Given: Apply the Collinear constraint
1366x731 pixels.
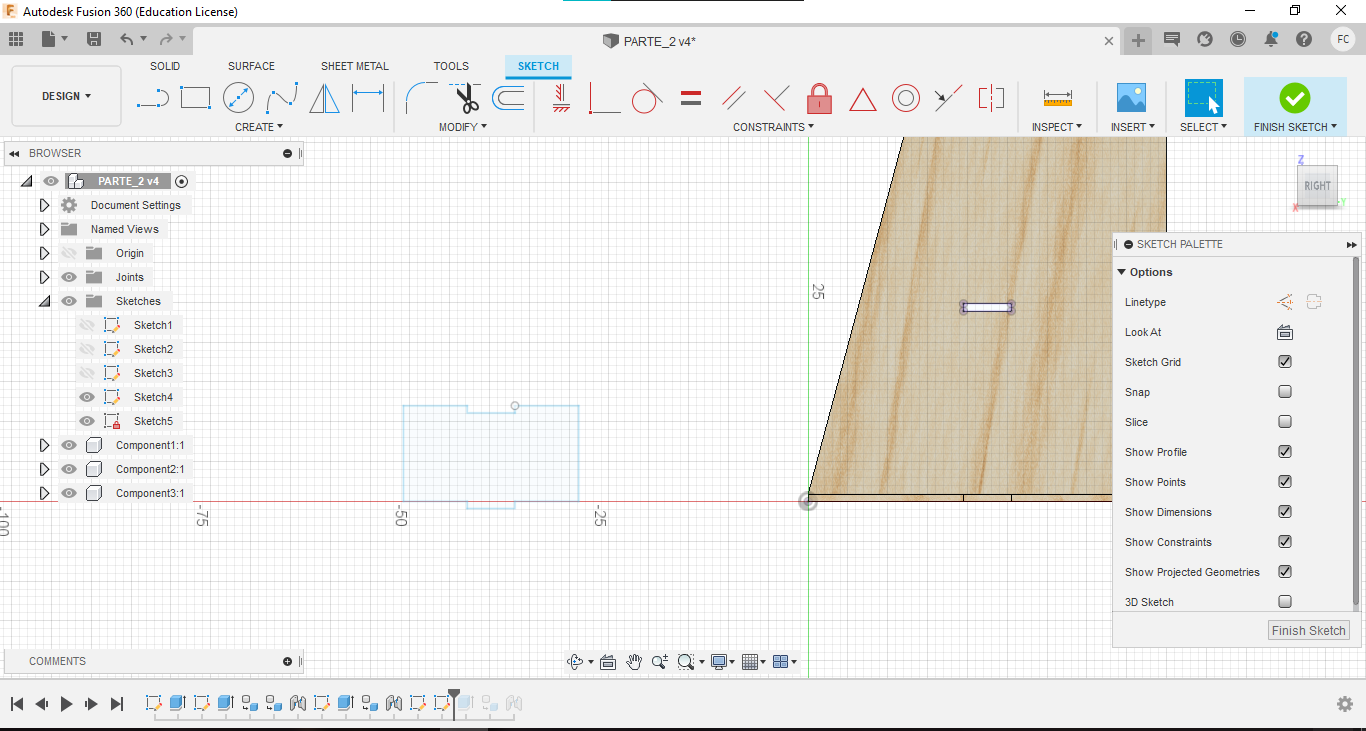Looking at the screenshot, I should coord(948,98).
